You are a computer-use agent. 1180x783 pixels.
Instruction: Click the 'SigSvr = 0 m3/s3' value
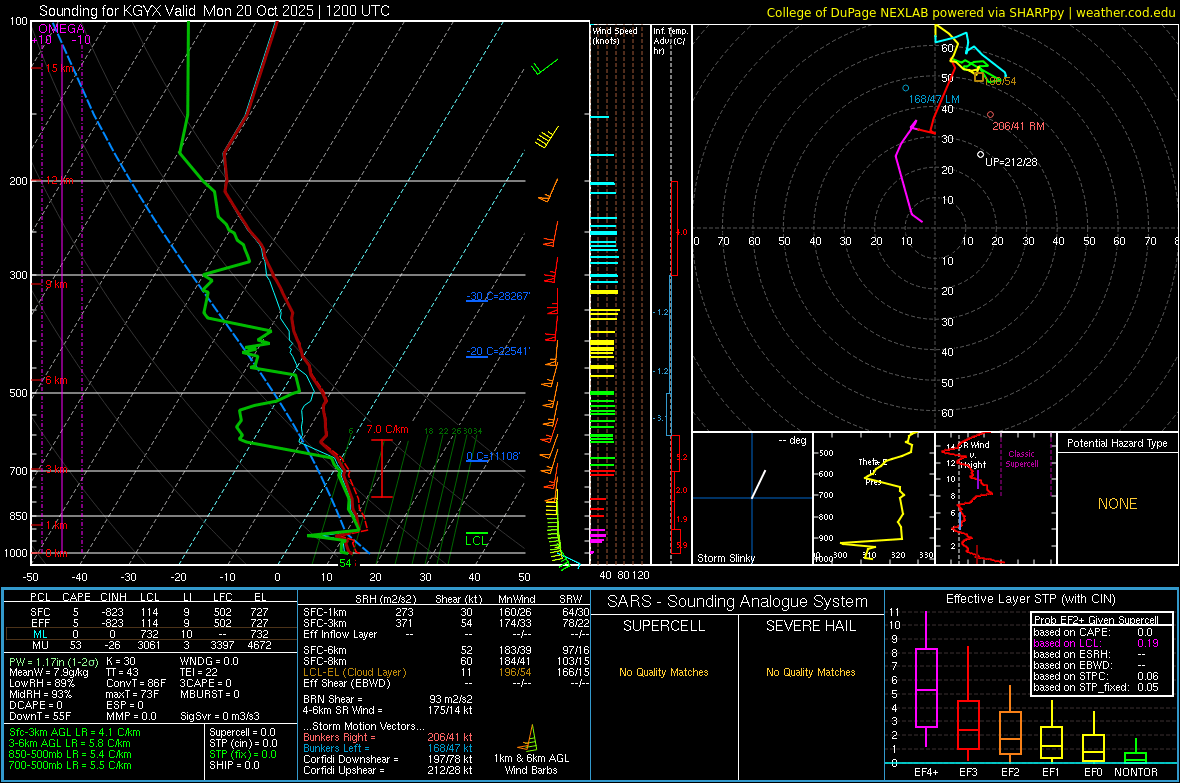pos(220,716)
